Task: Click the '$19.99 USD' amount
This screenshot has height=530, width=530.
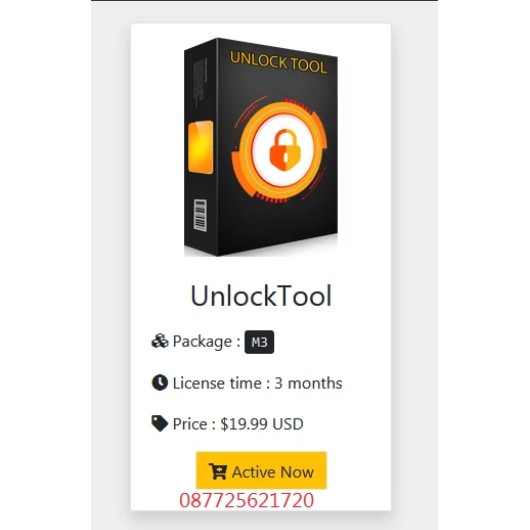Action: [x=262, y=424]
